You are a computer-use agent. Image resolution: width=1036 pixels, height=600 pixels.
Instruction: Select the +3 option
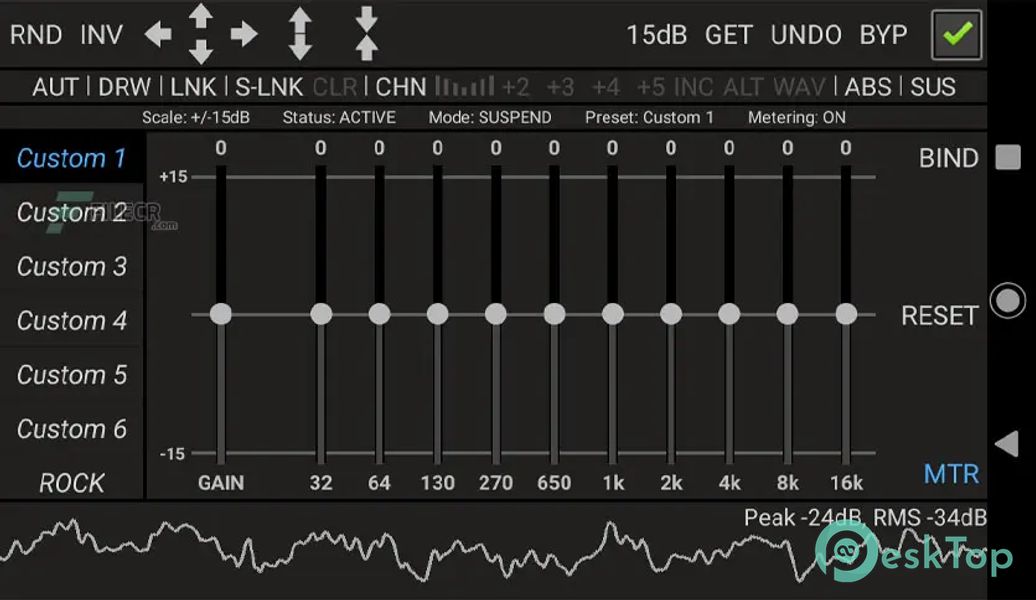pos(560,87)
